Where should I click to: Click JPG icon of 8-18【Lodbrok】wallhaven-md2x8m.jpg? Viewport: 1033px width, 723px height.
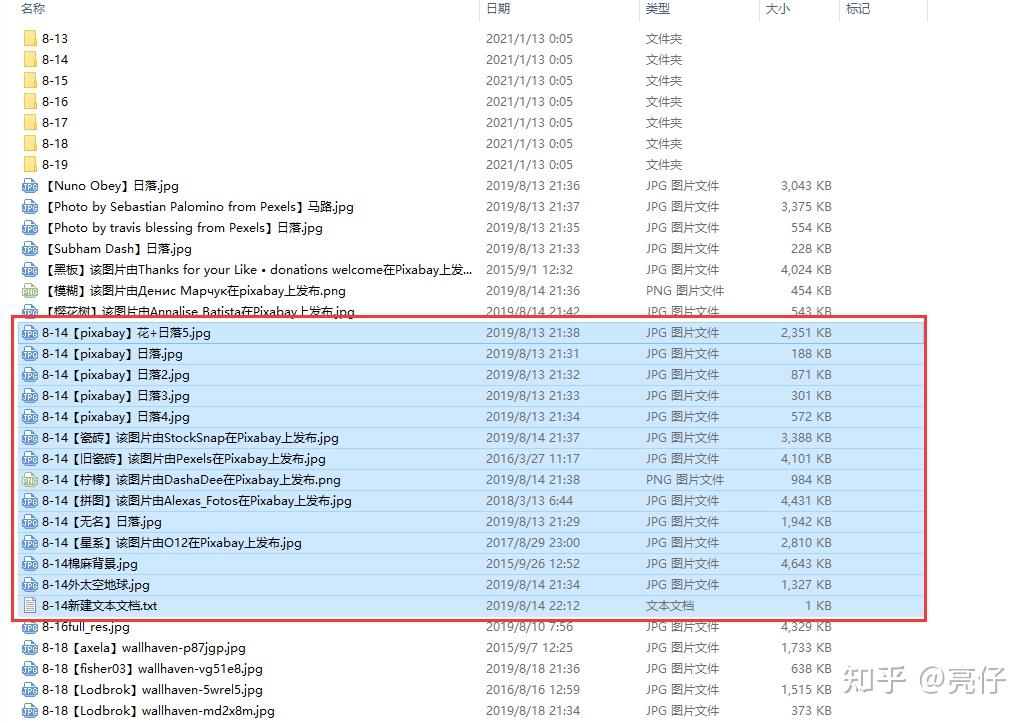click(x=30, y=710)
